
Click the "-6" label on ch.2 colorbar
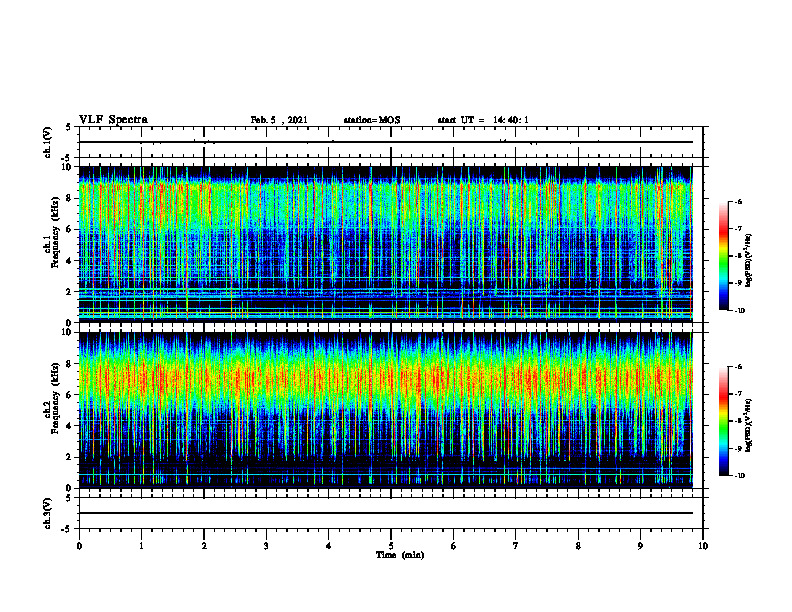(738, 367)
